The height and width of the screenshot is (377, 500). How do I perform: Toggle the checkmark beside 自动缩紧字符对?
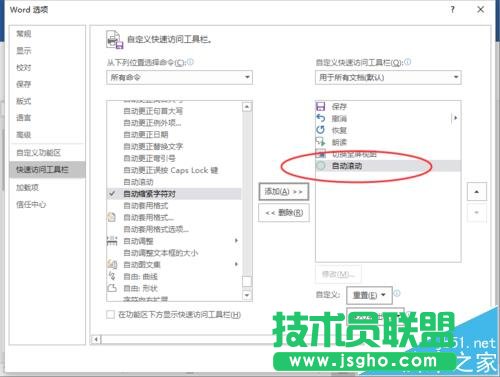pos(112,193)
